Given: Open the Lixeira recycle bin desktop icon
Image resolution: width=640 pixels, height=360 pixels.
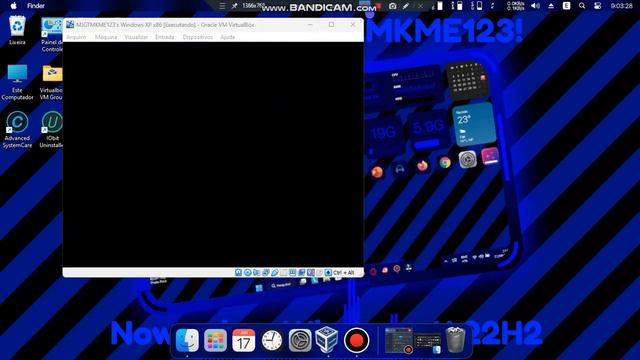Looking at the screenshot, I should point(17,30).
